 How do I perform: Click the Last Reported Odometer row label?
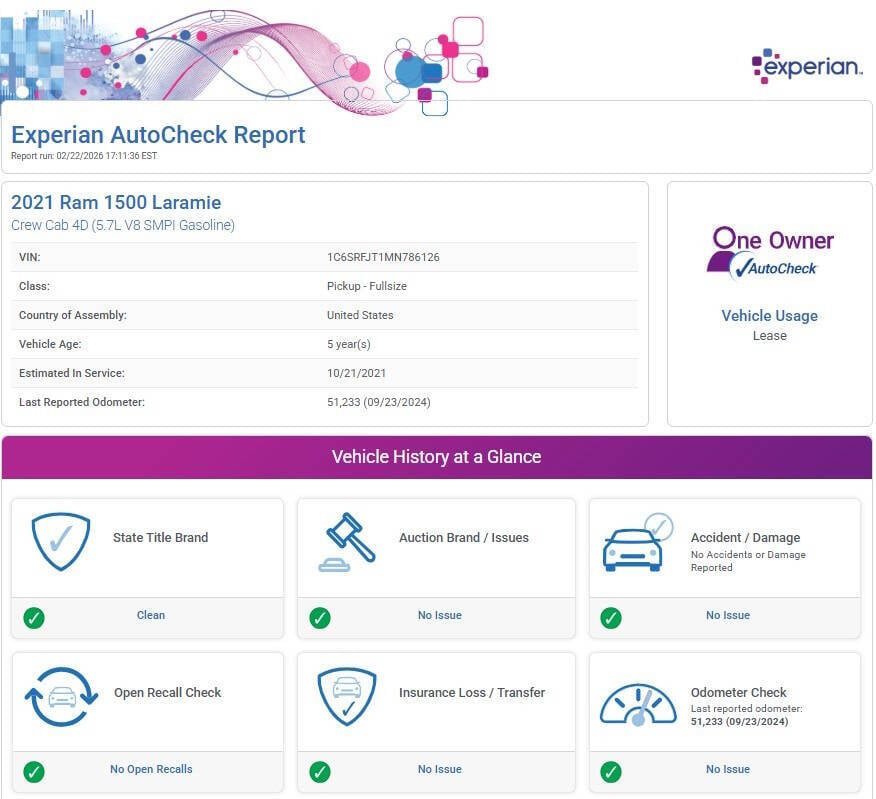coord(82,402)
